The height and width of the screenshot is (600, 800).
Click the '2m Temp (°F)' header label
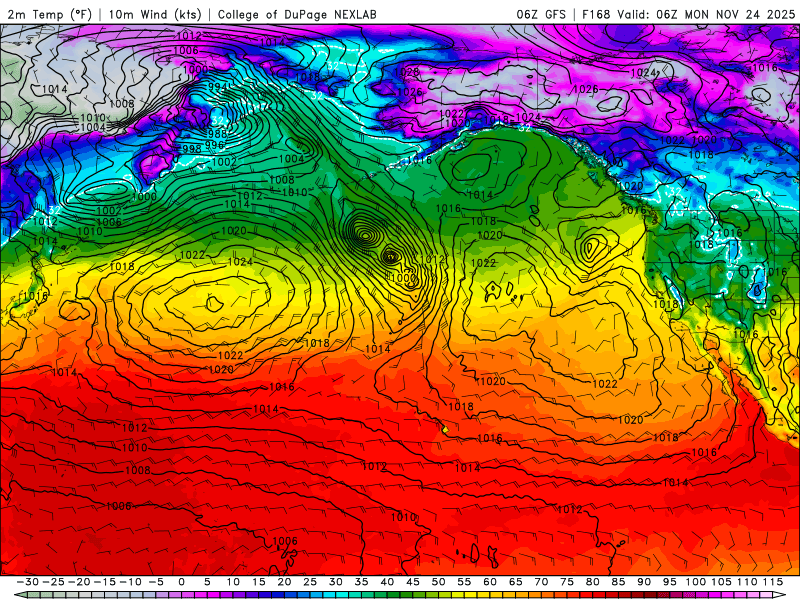49,14
